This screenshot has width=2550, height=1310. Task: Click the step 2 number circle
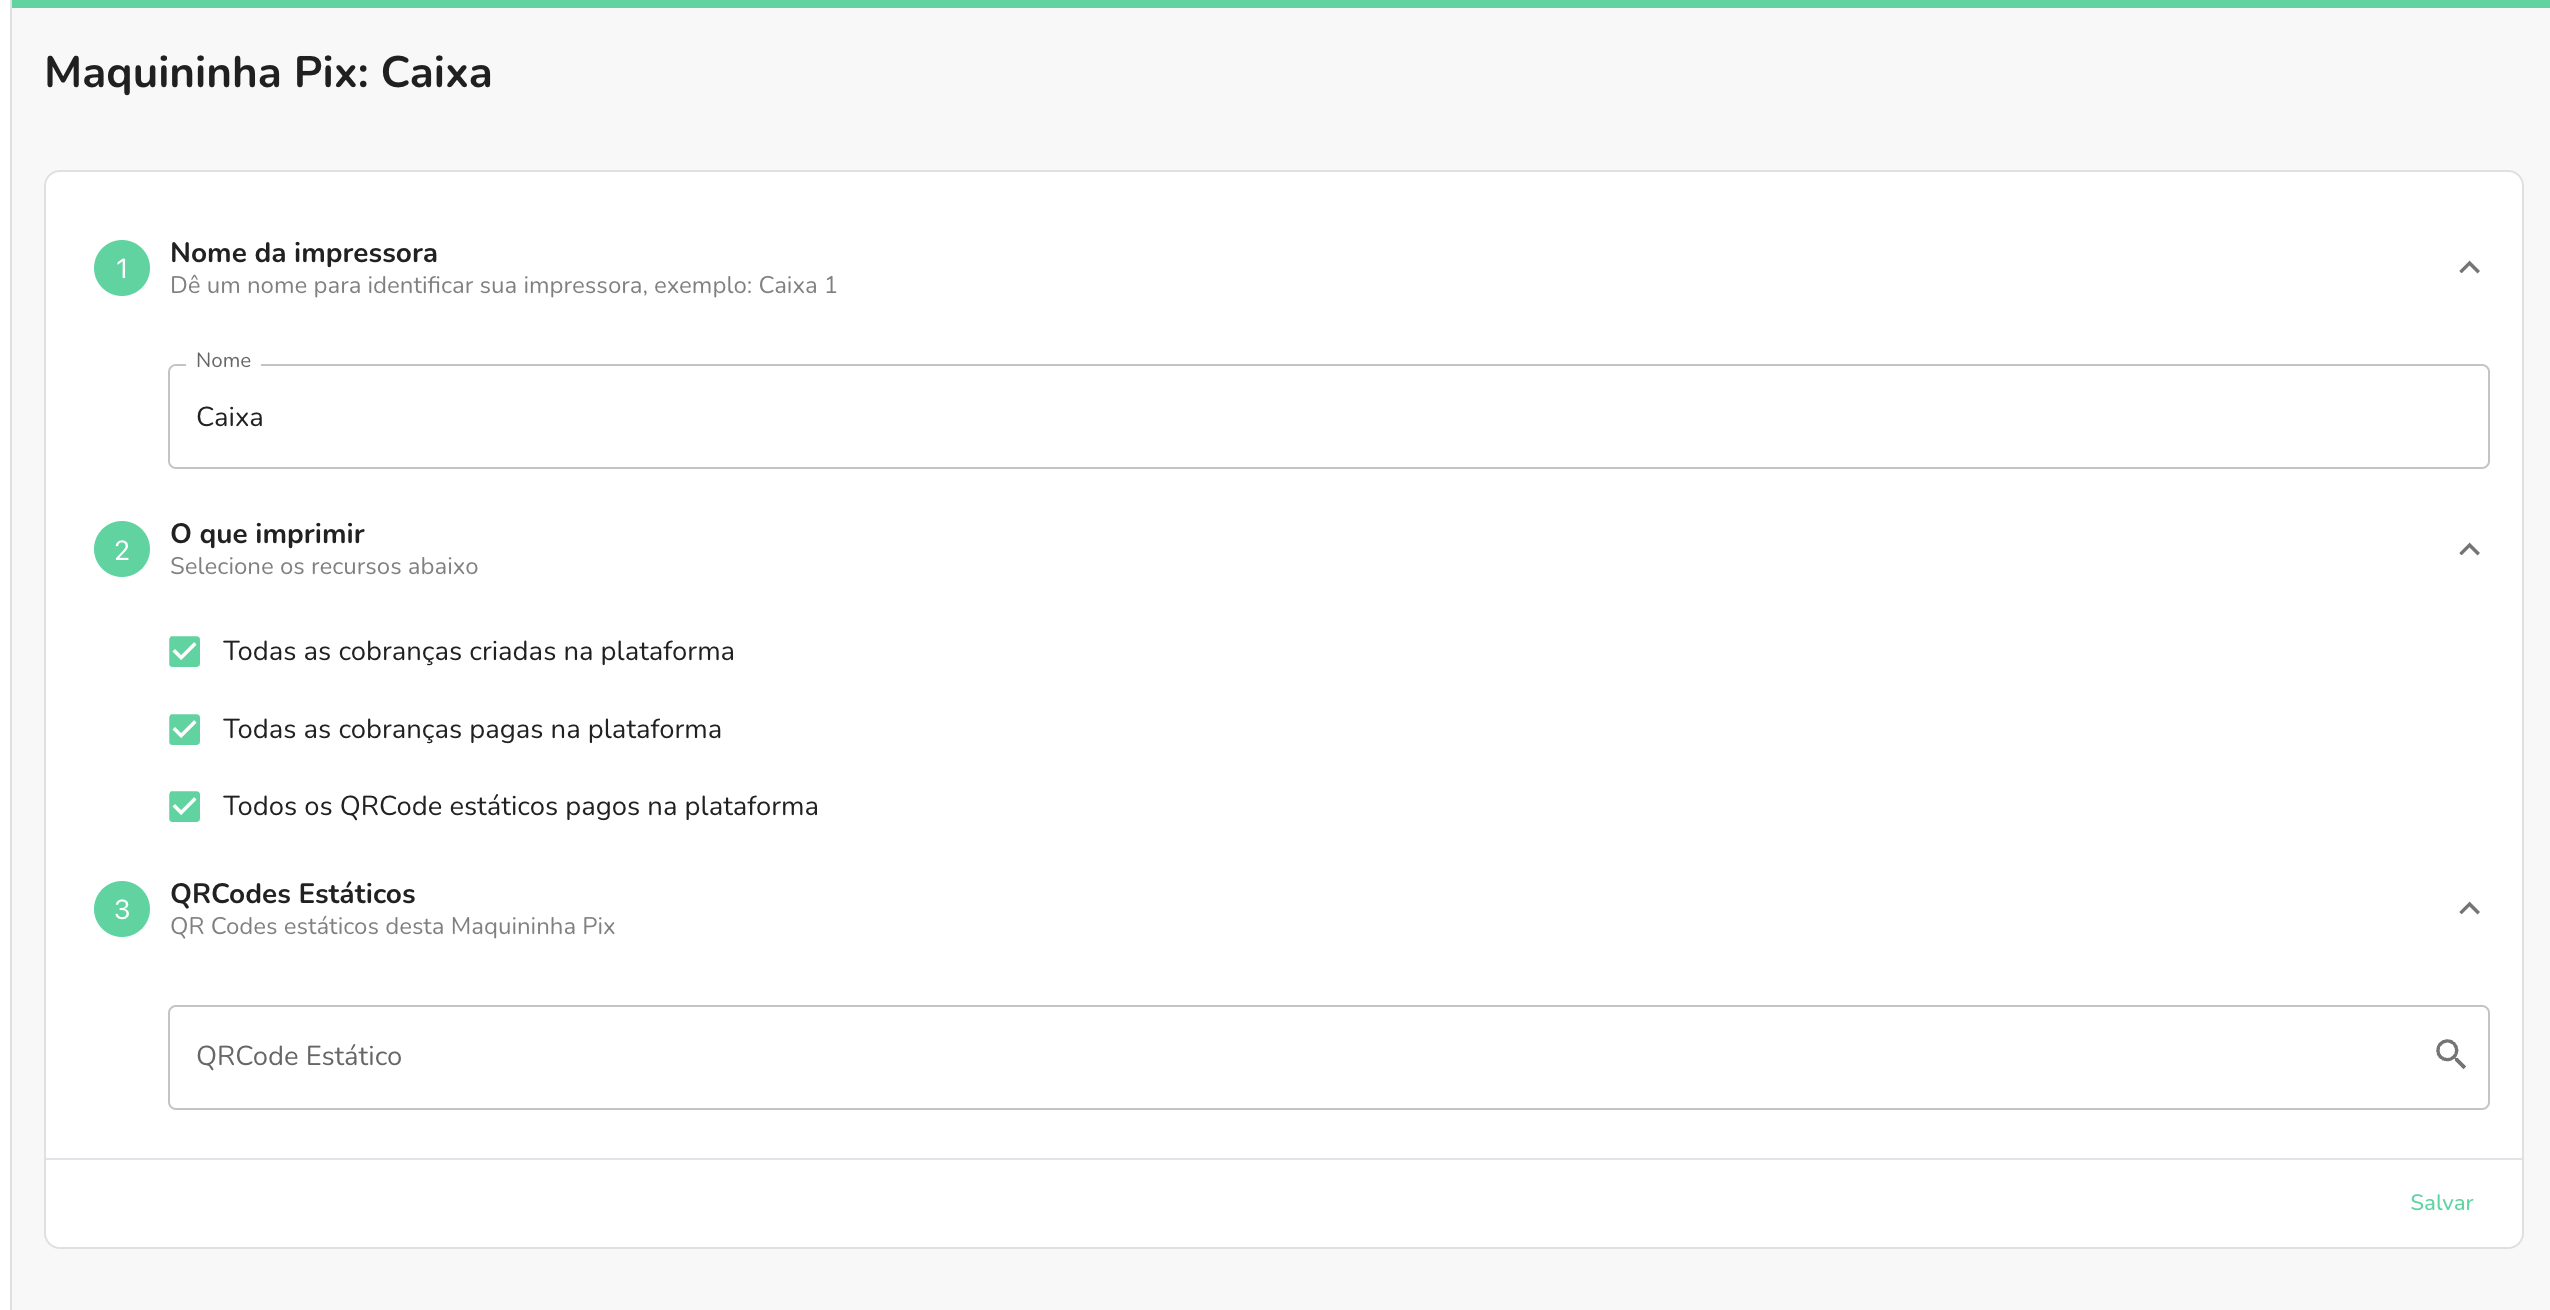coord(122,549)
